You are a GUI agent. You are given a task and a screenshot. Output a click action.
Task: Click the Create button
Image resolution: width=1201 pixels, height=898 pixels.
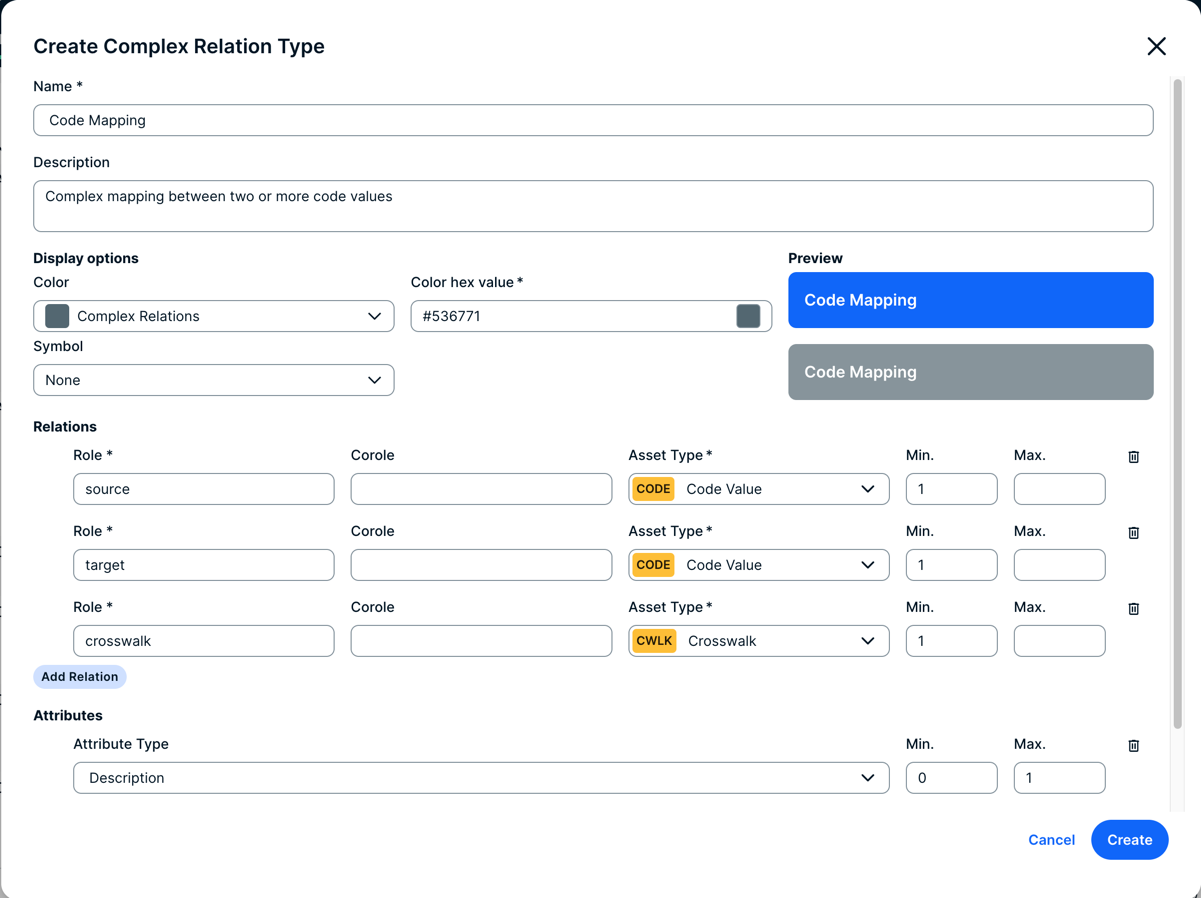(x=1129, y=840)
